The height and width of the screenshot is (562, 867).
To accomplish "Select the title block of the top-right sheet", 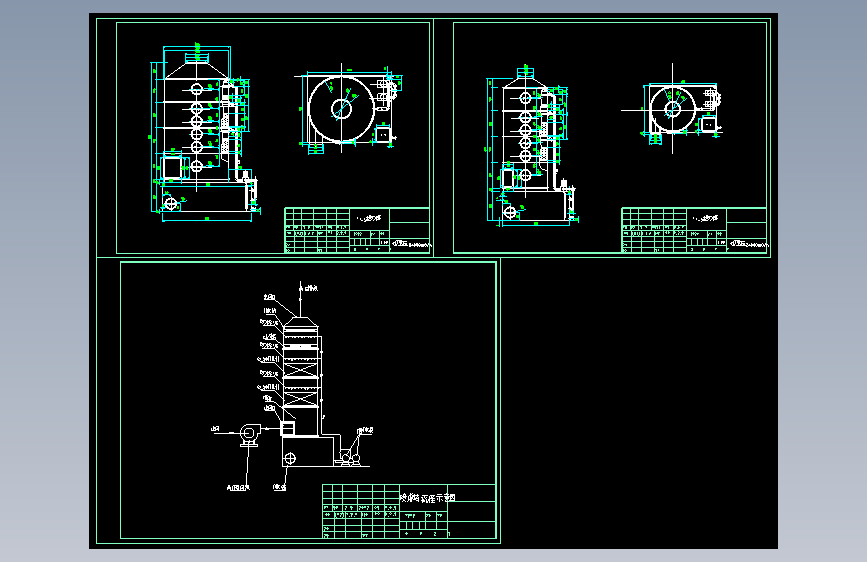I will click(x=694, y=230).
